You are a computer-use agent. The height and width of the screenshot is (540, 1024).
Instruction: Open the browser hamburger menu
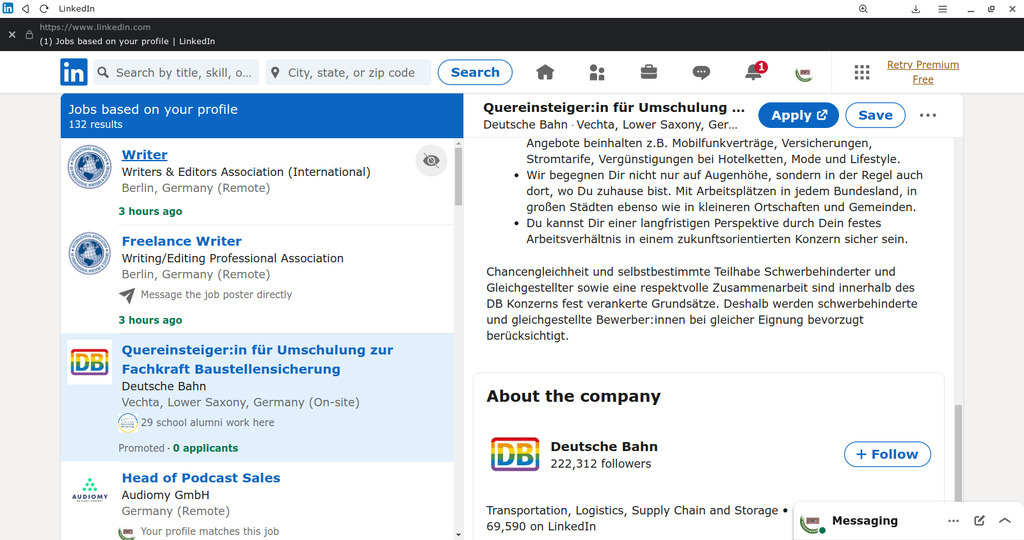point(942,9)
